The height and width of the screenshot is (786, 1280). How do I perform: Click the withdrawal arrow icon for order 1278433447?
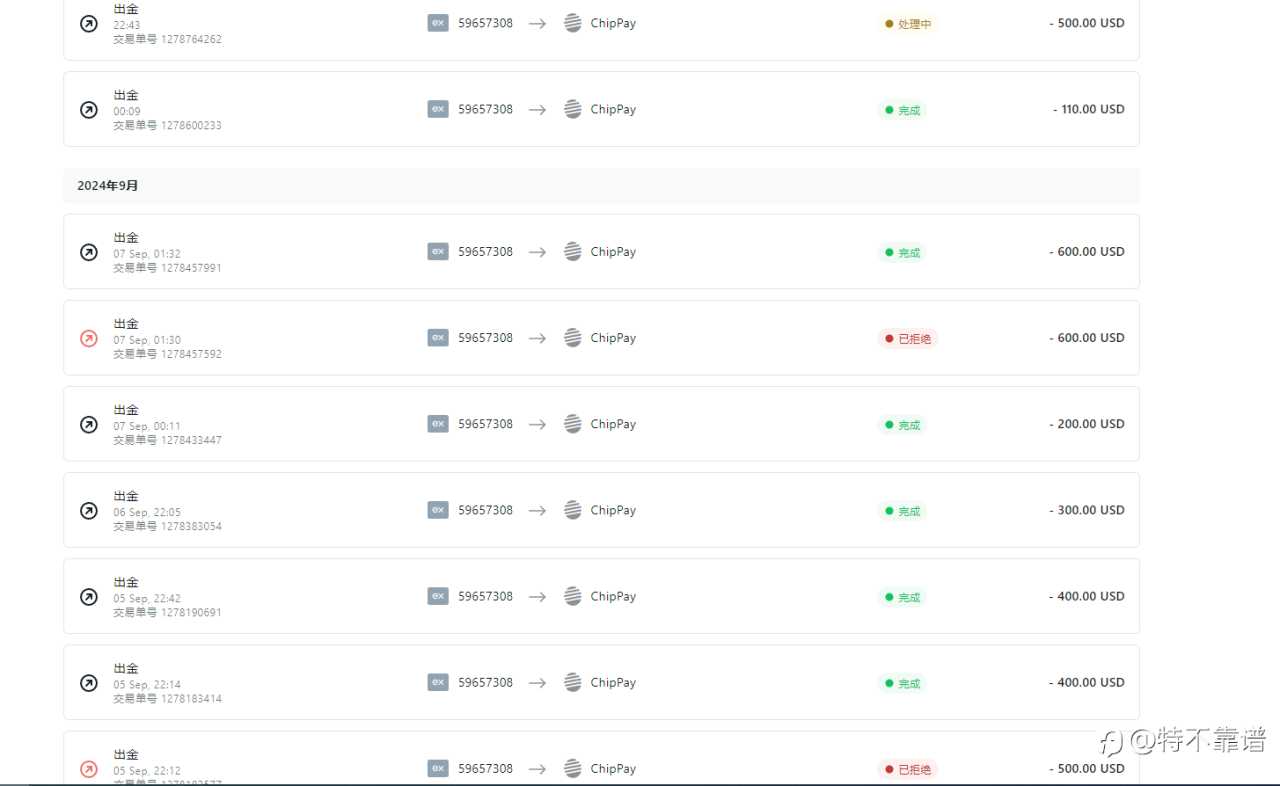point(89,424)
